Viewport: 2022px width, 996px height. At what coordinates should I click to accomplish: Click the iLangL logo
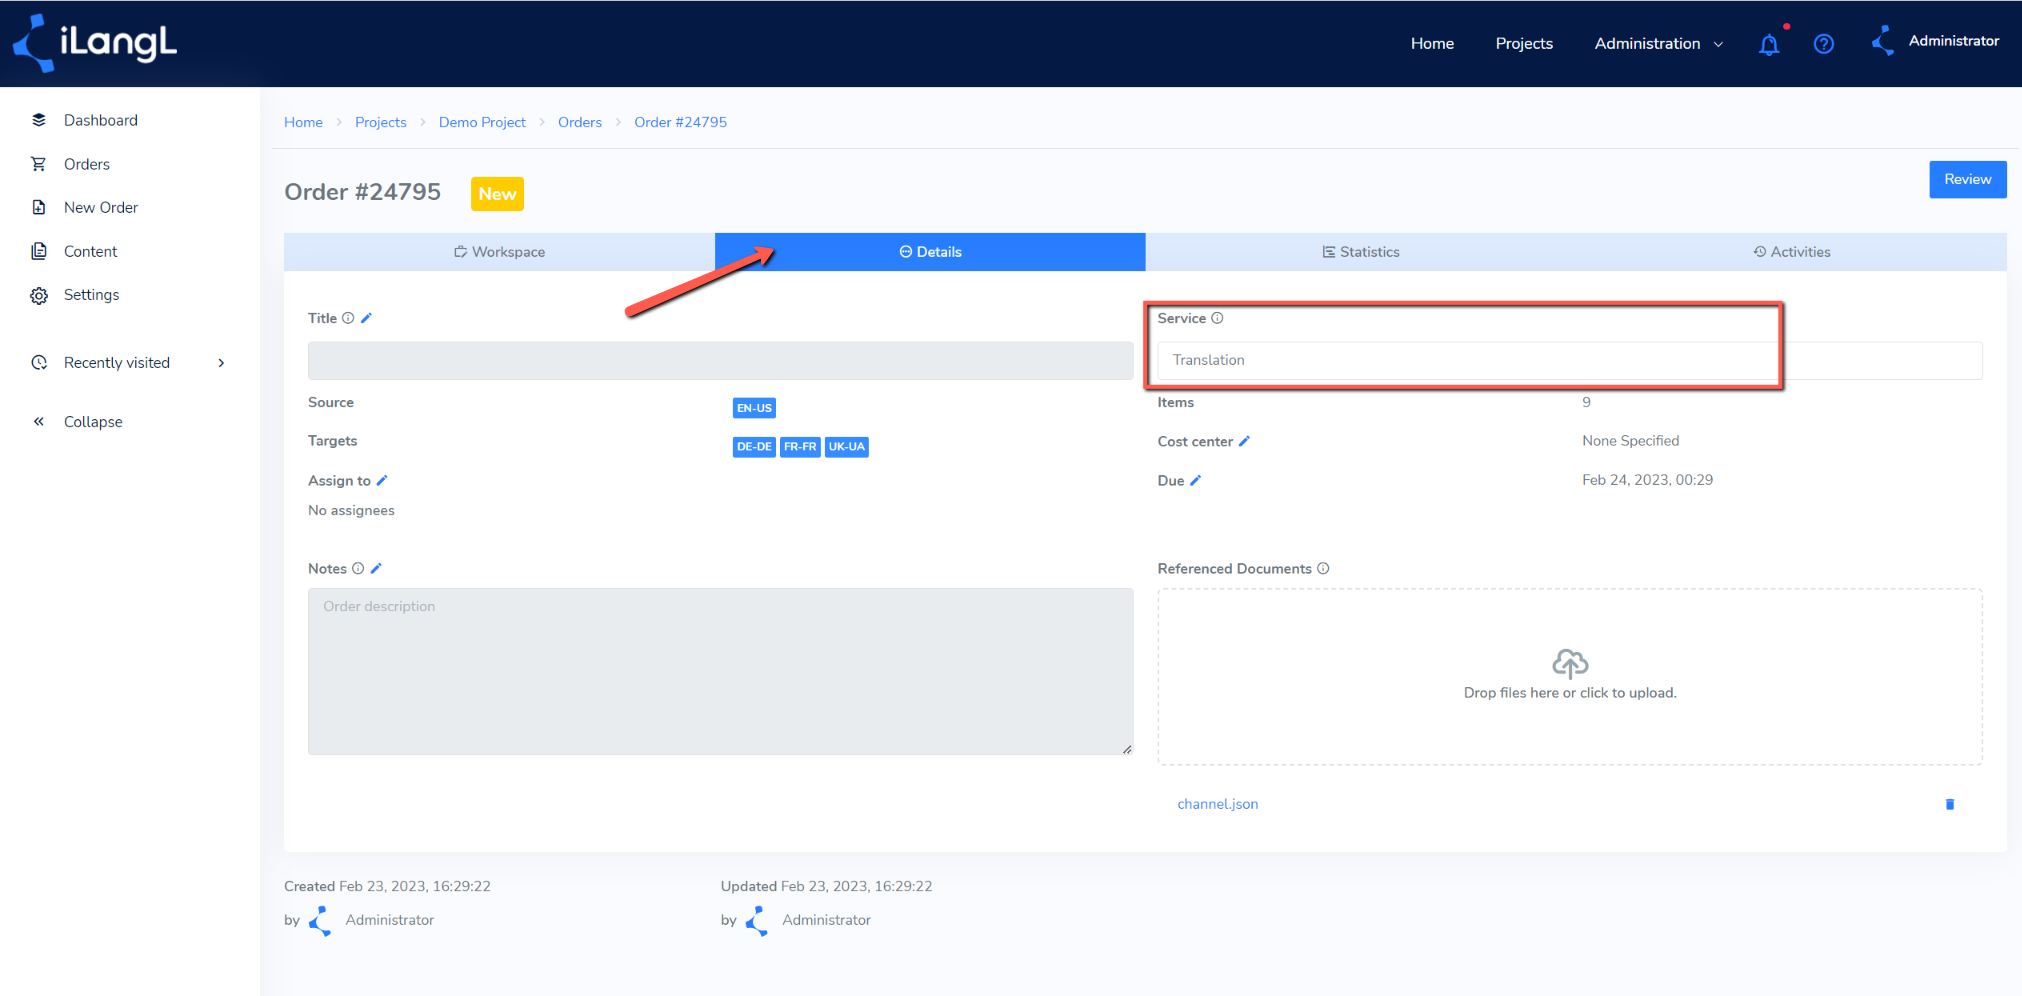point(94,43)
